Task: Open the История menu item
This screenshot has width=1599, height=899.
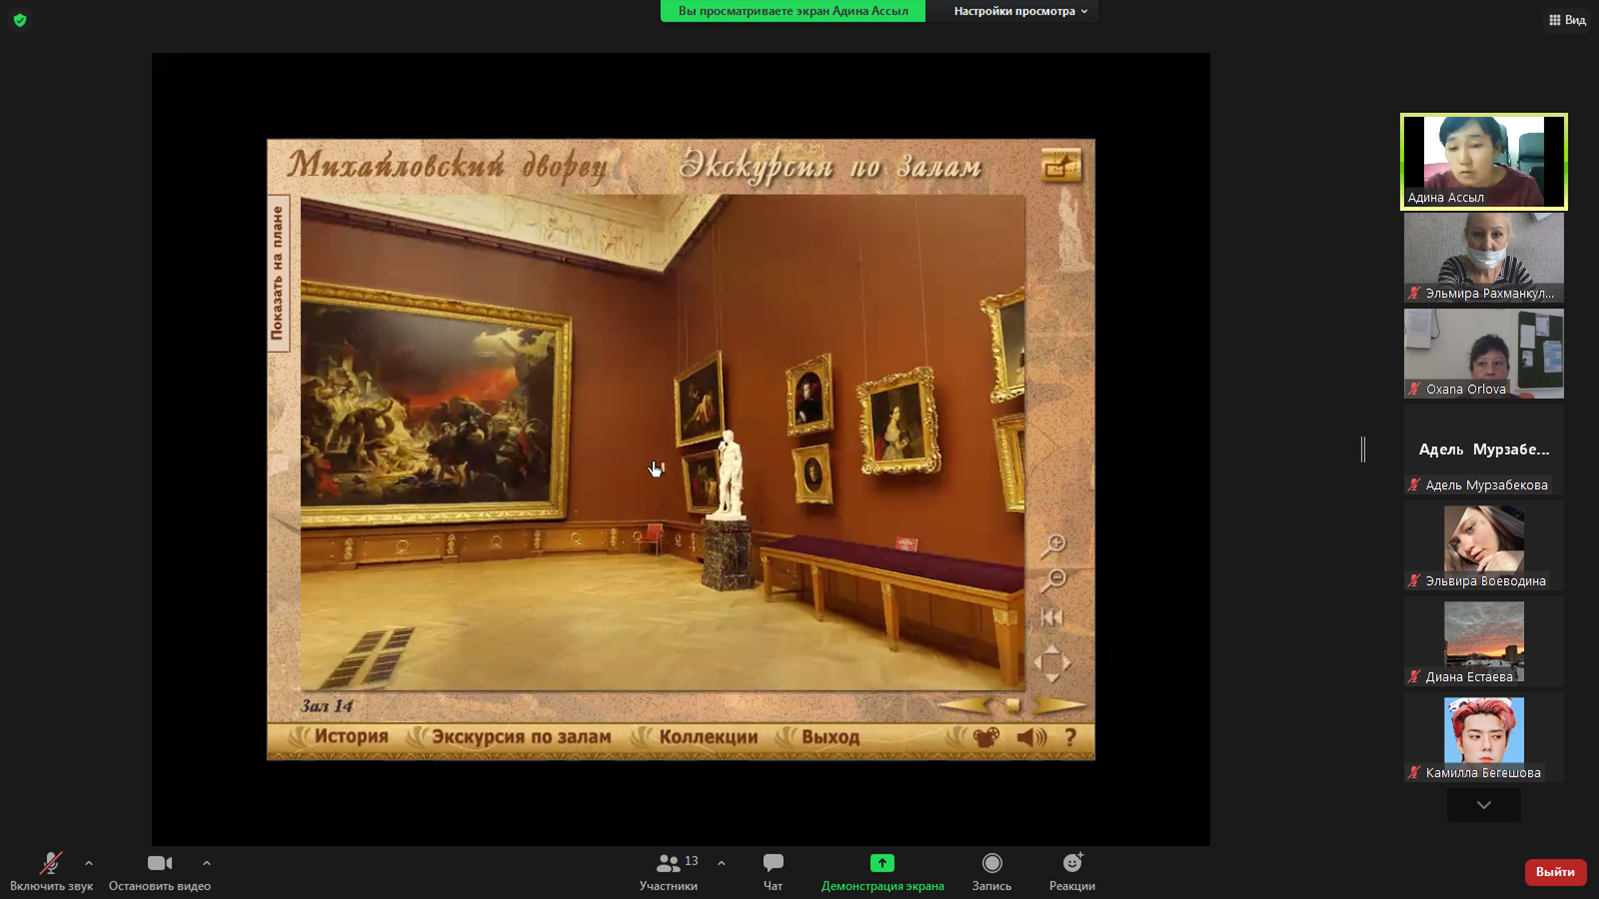Action: 351,737
